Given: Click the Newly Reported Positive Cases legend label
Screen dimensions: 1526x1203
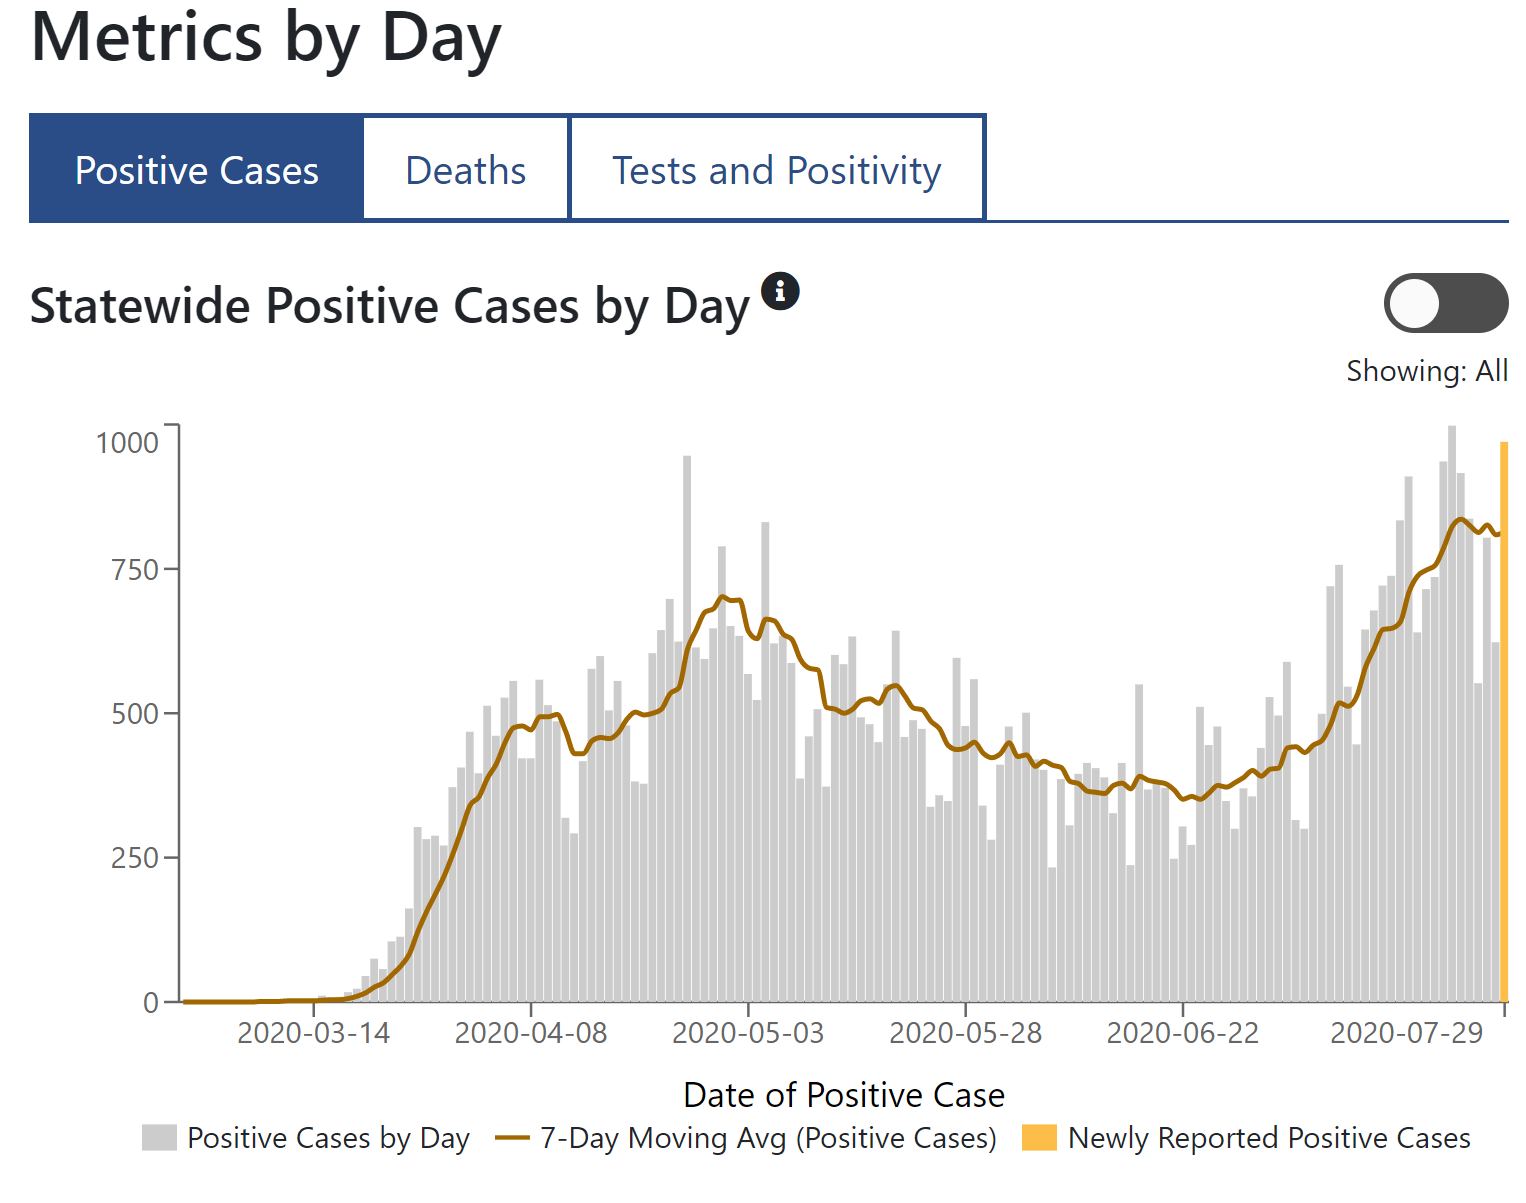Looking at the screenshot, I should click(1269, 1138).
